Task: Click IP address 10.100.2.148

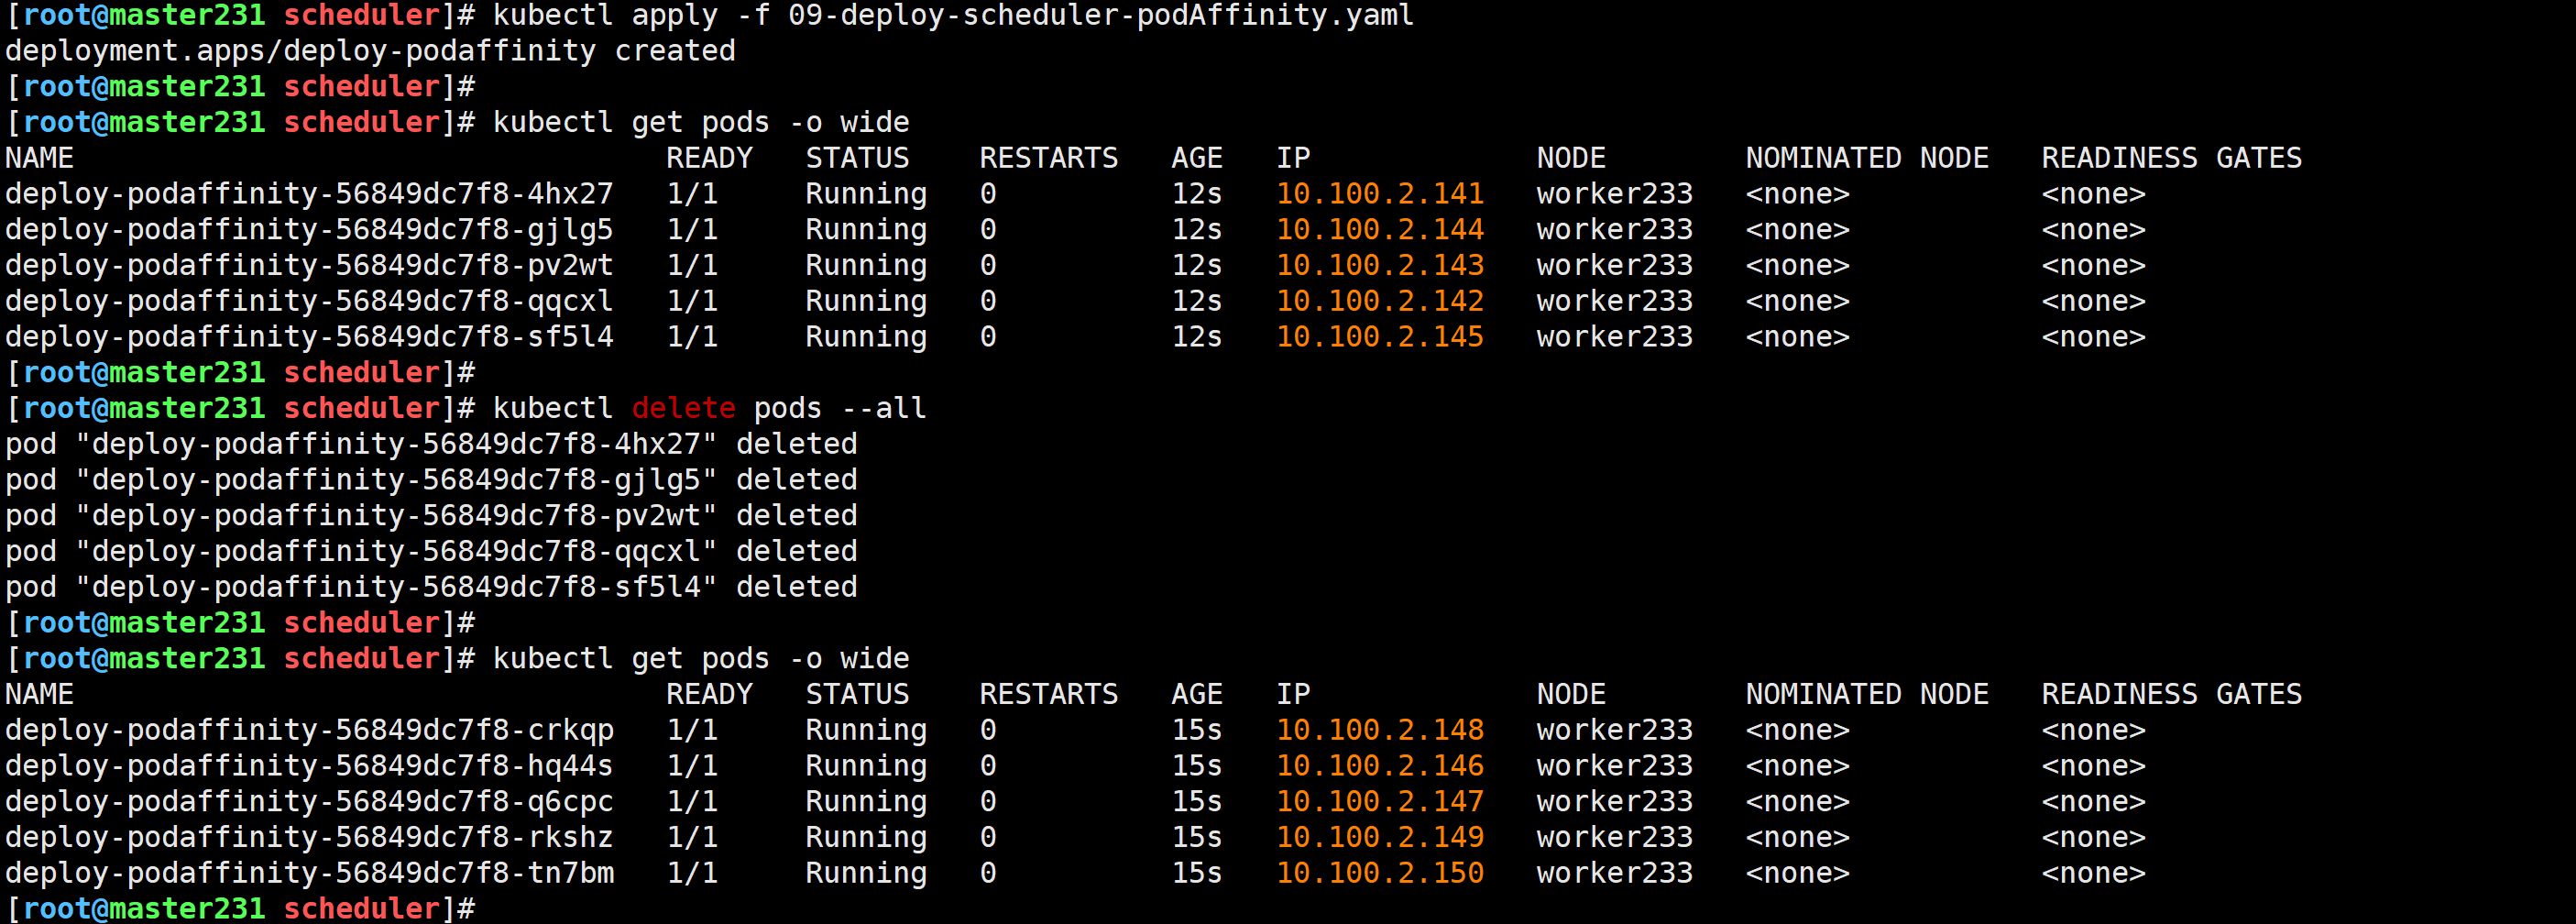Action: pos(1380,730)
